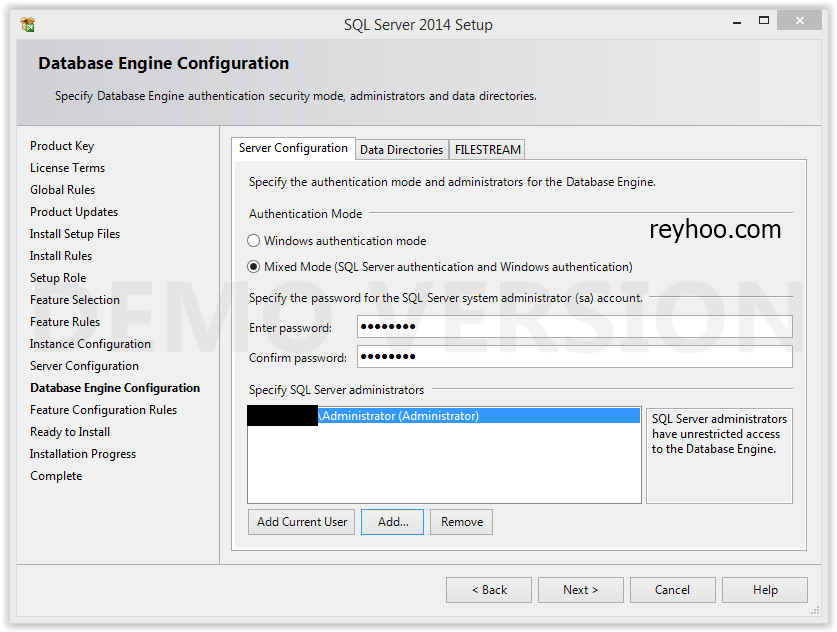Open Help for this setup page
The image size is (837, 632).
pyautogui.click(x=765, y=590)
